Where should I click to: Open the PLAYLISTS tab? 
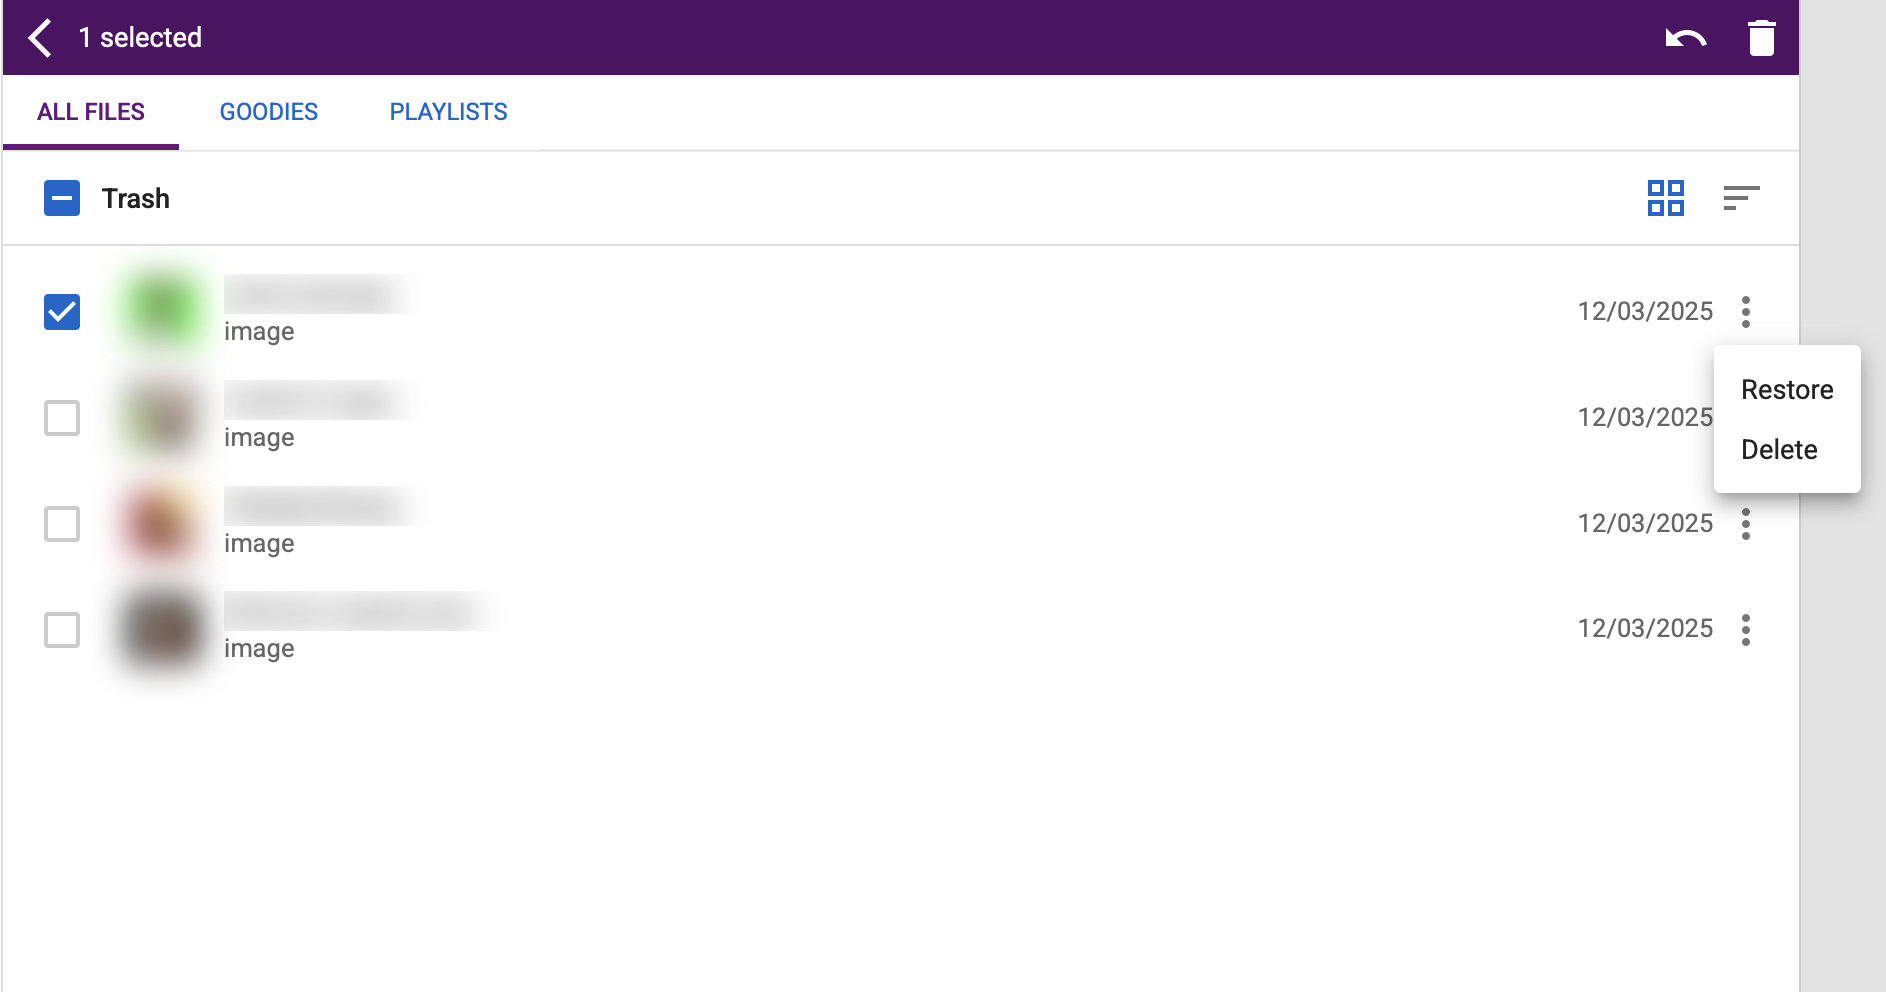449,112
